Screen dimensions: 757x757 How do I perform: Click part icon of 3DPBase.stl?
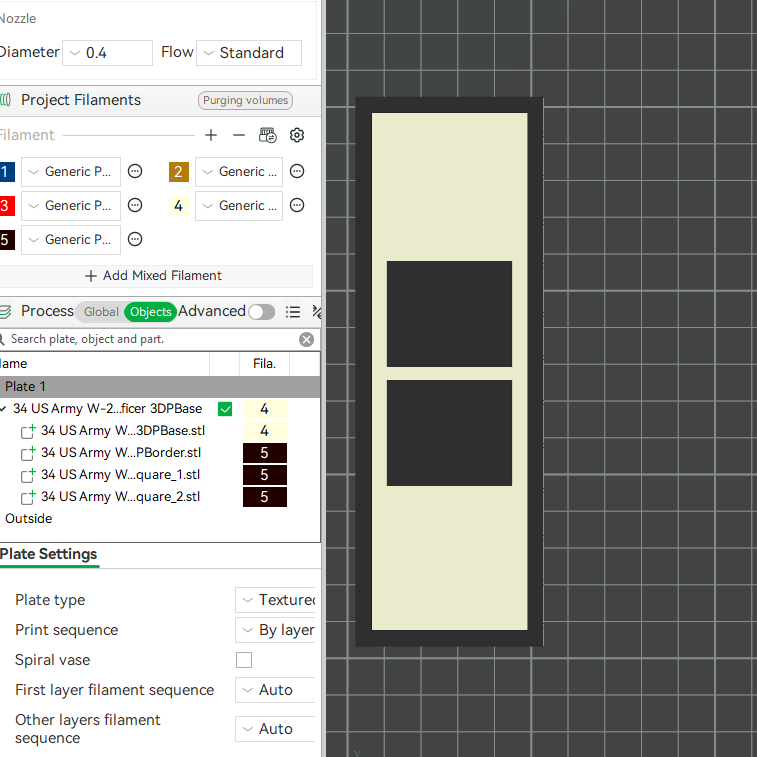coord(28,431)
